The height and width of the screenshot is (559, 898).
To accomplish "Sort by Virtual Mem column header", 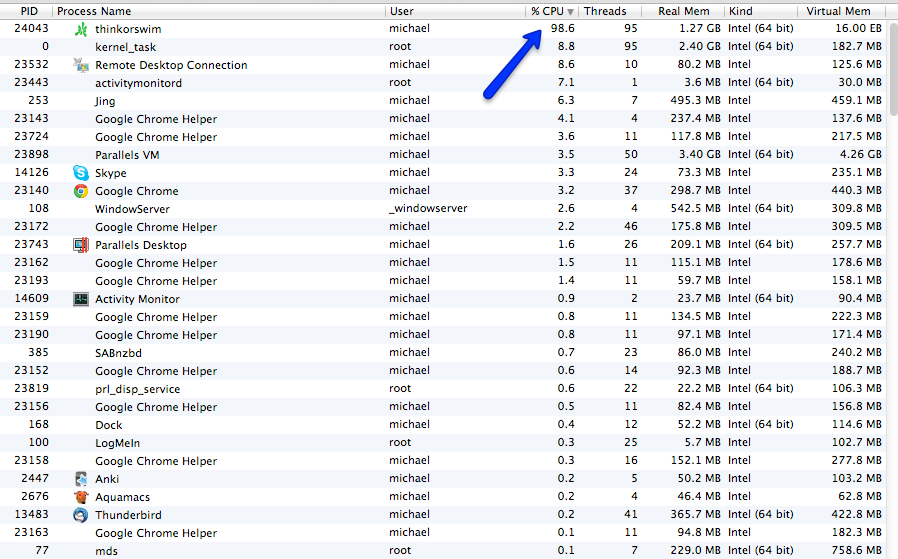I will click(x=838, y=11).
